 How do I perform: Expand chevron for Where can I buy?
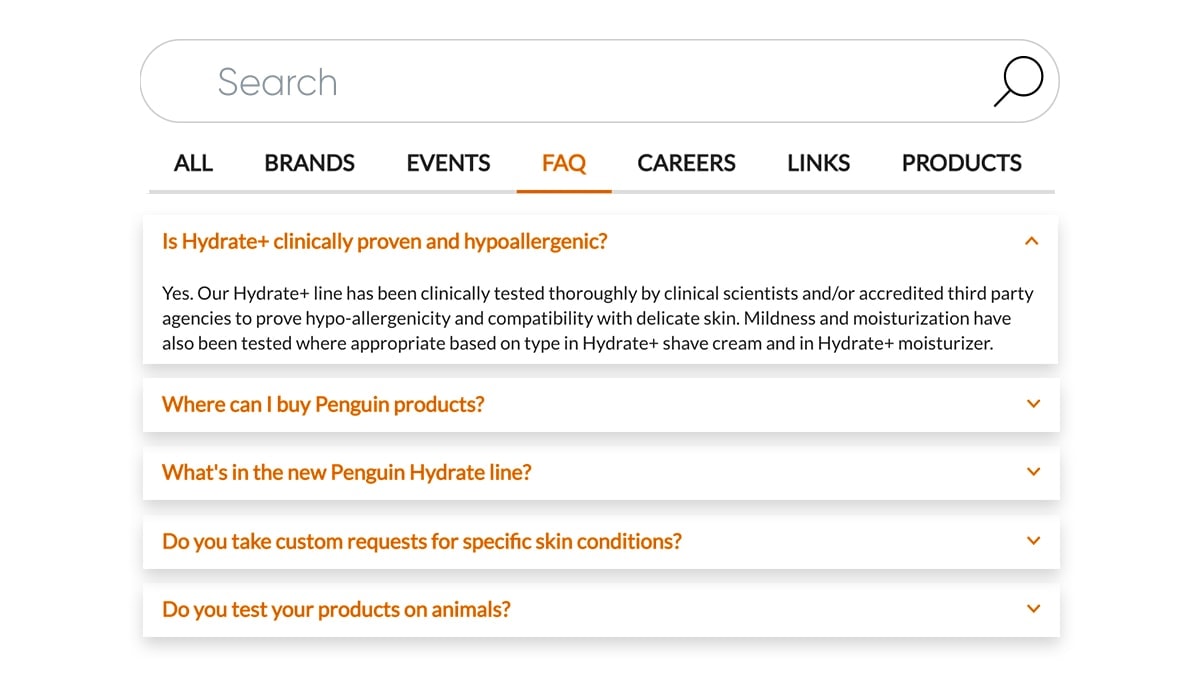1034,404
